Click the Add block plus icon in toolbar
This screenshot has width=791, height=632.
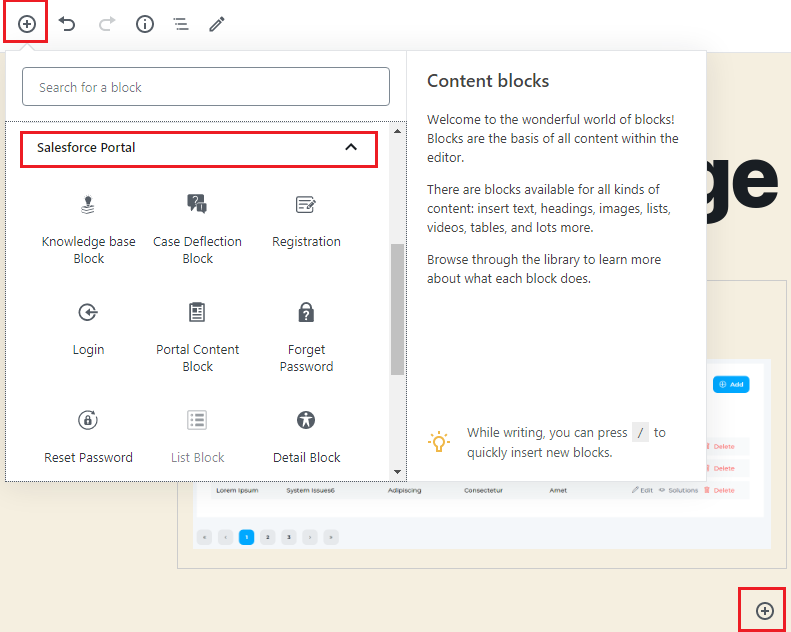click(x=27, y=24)
